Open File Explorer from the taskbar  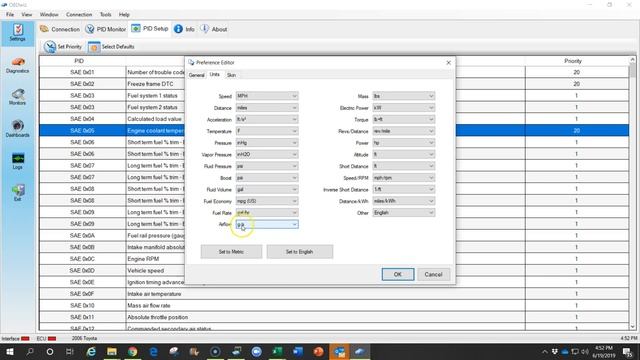pos(111,351)
